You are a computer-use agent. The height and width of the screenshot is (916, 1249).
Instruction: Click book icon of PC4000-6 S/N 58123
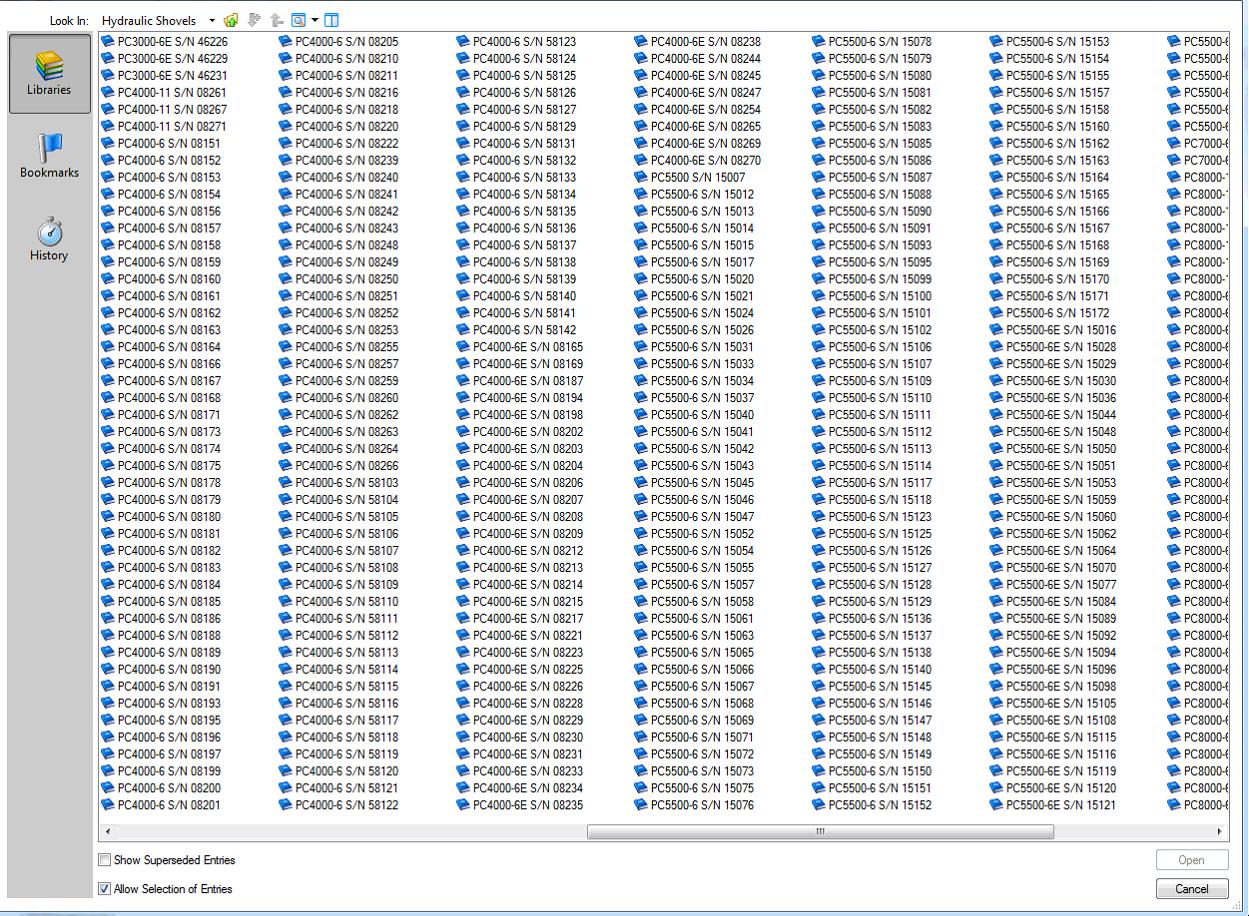coord(464,42)
